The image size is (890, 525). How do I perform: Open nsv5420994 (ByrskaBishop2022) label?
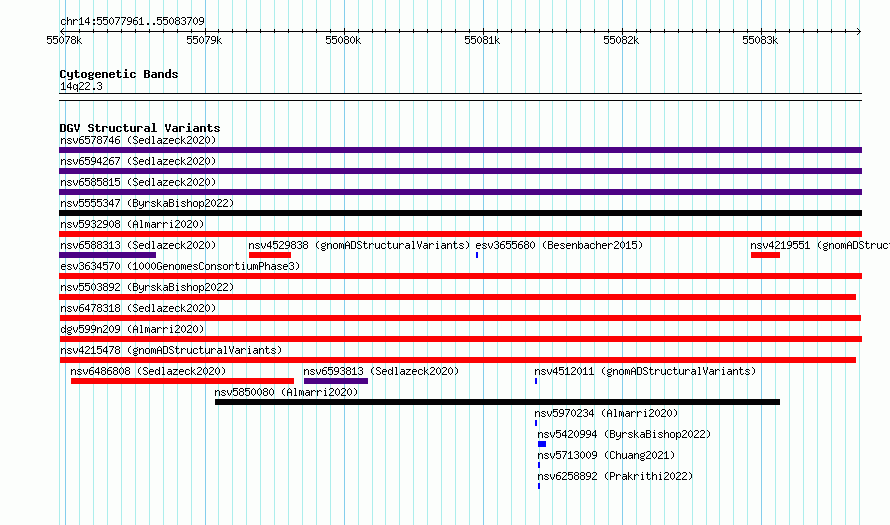click(x=624, y=434)
